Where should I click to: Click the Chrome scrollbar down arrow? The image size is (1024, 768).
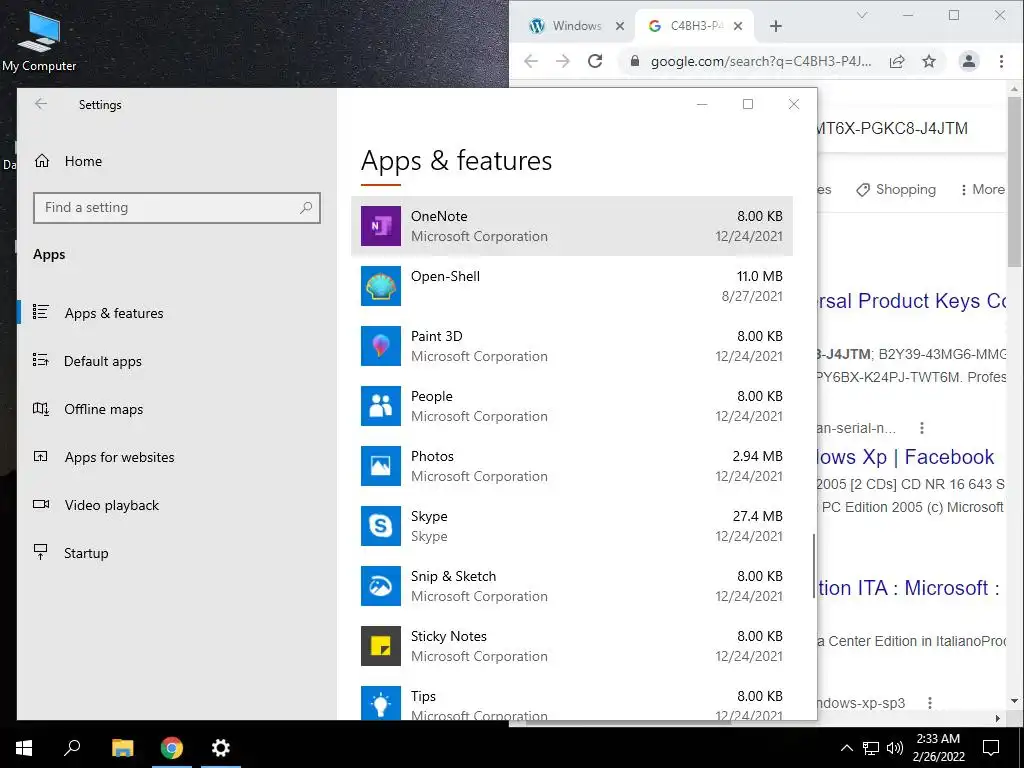click(x=1014, y=701)
